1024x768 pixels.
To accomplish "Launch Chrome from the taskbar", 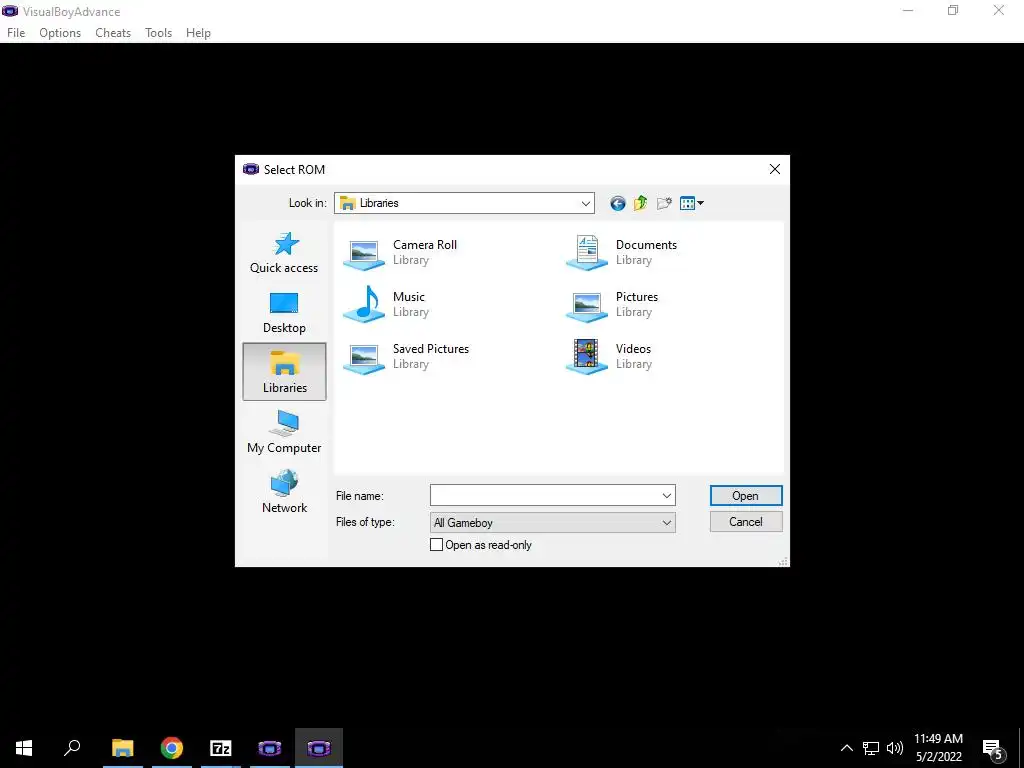I will (x=172, y=748).
